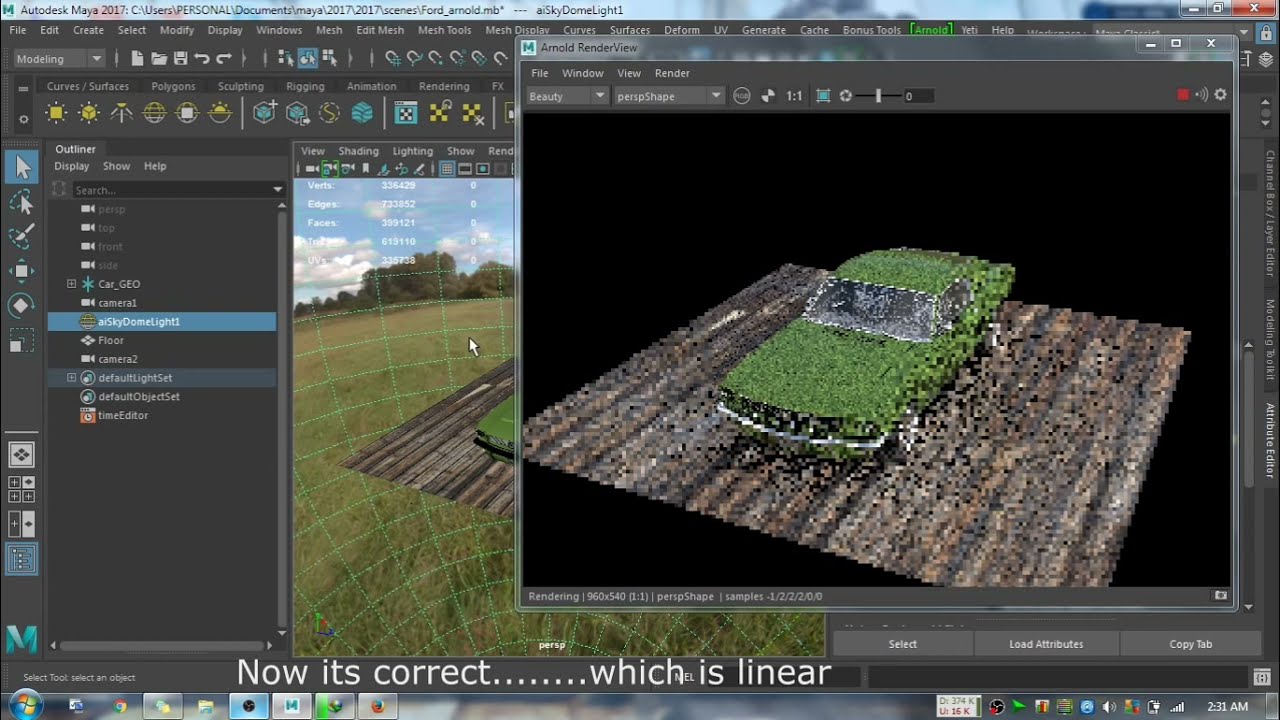Activate the Rotate tool in toolbox
Image resolution: width=1280 pixels, height=720 pixels.
22,305
